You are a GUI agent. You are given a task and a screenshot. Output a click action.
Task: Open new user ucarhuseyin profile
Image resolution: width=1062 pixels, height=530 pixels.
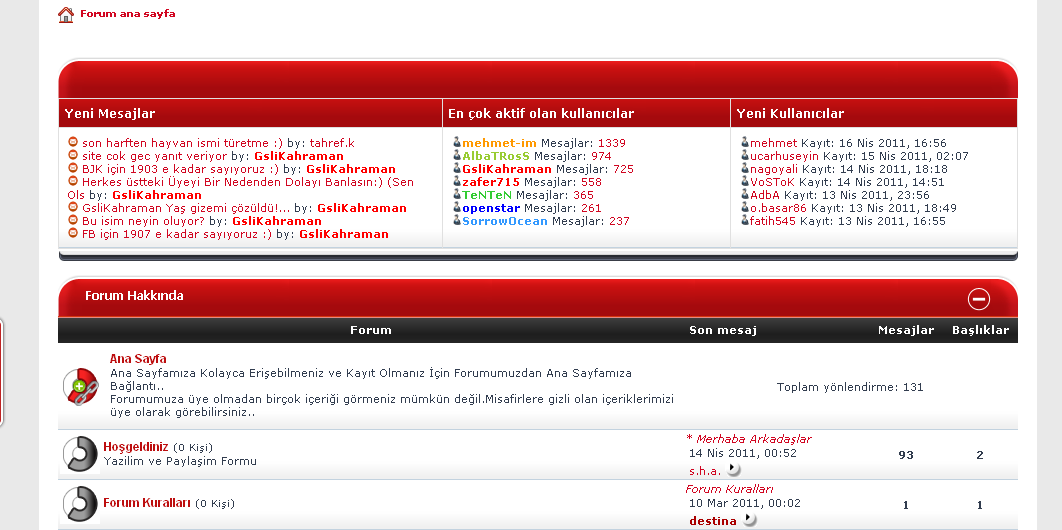click(785, 156)
